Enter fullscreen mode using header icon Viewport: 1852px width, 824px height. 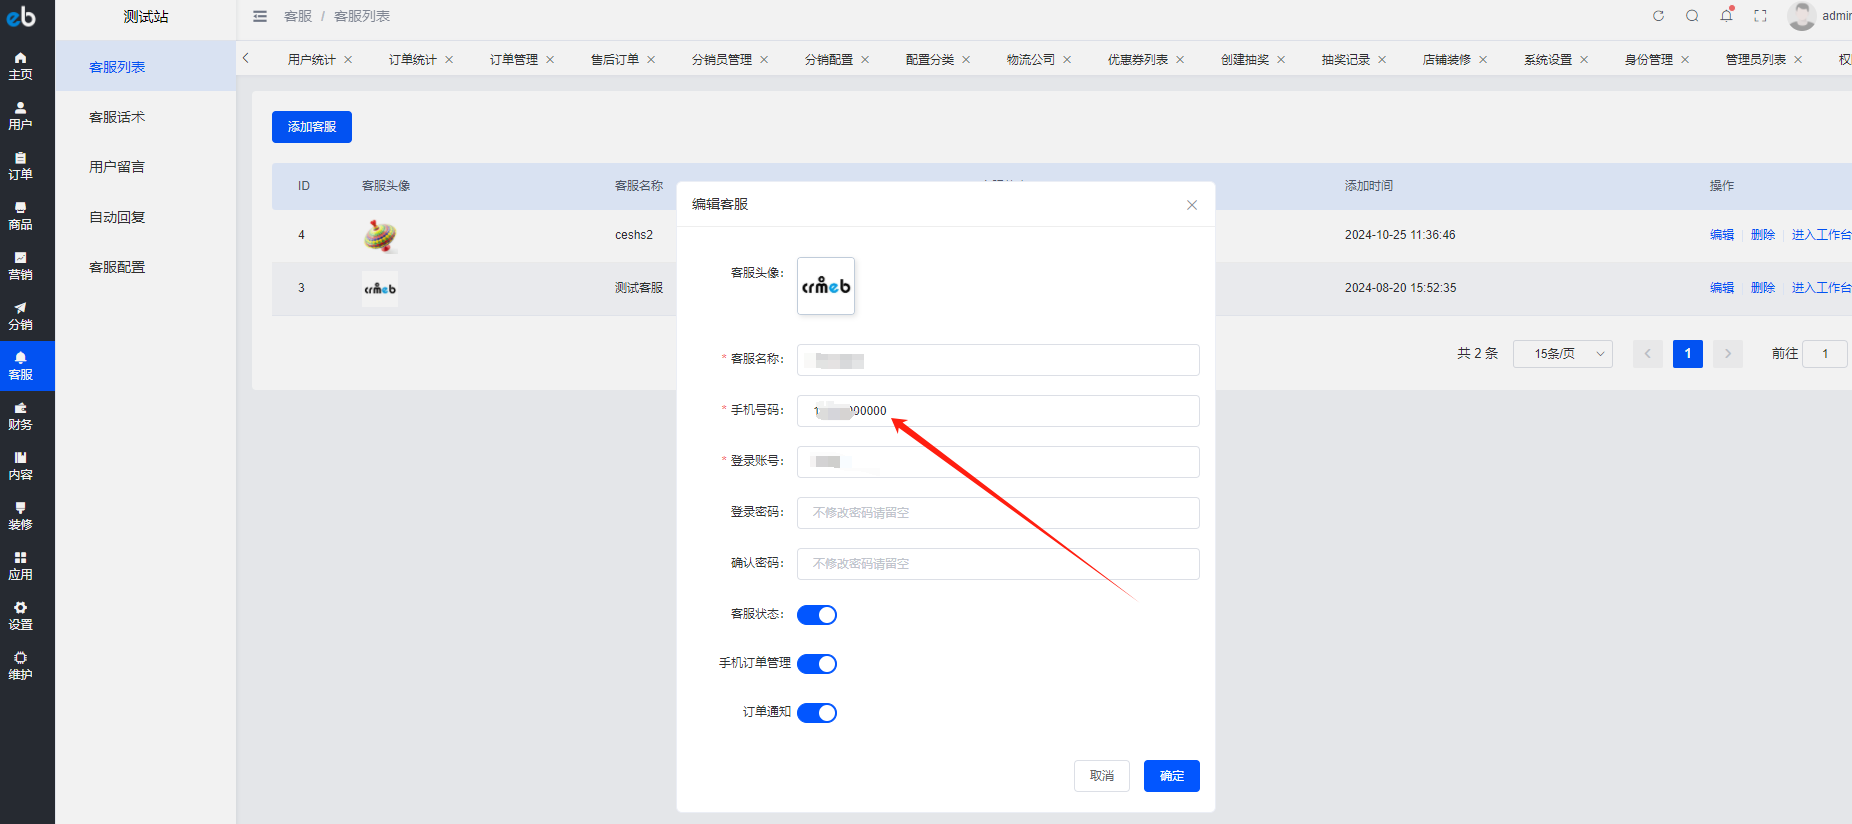coord(1760,16)
